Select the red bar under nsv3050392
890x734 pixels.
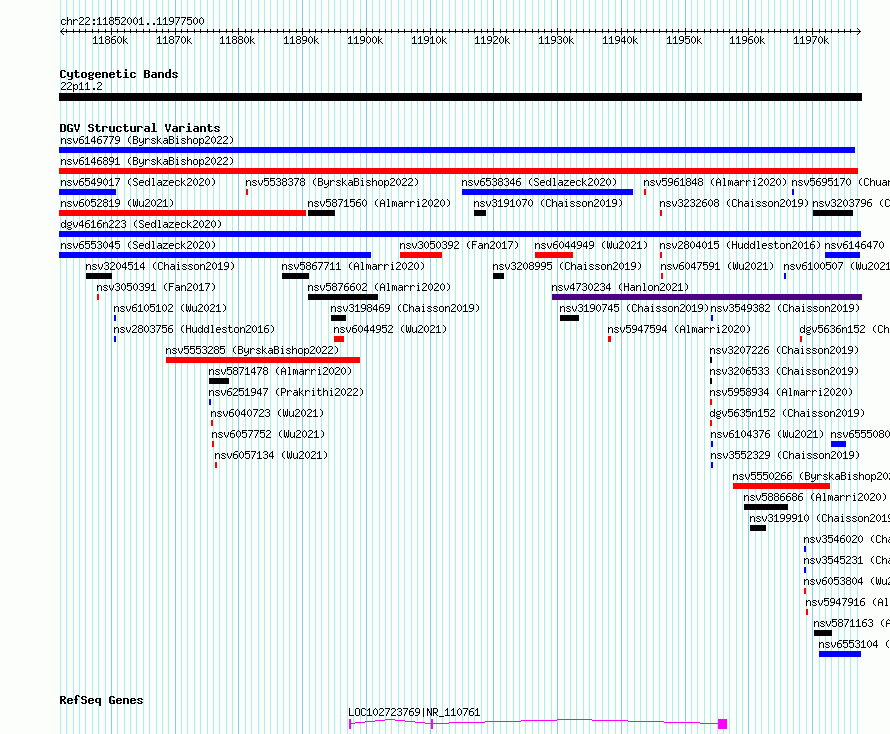point(421,255)
